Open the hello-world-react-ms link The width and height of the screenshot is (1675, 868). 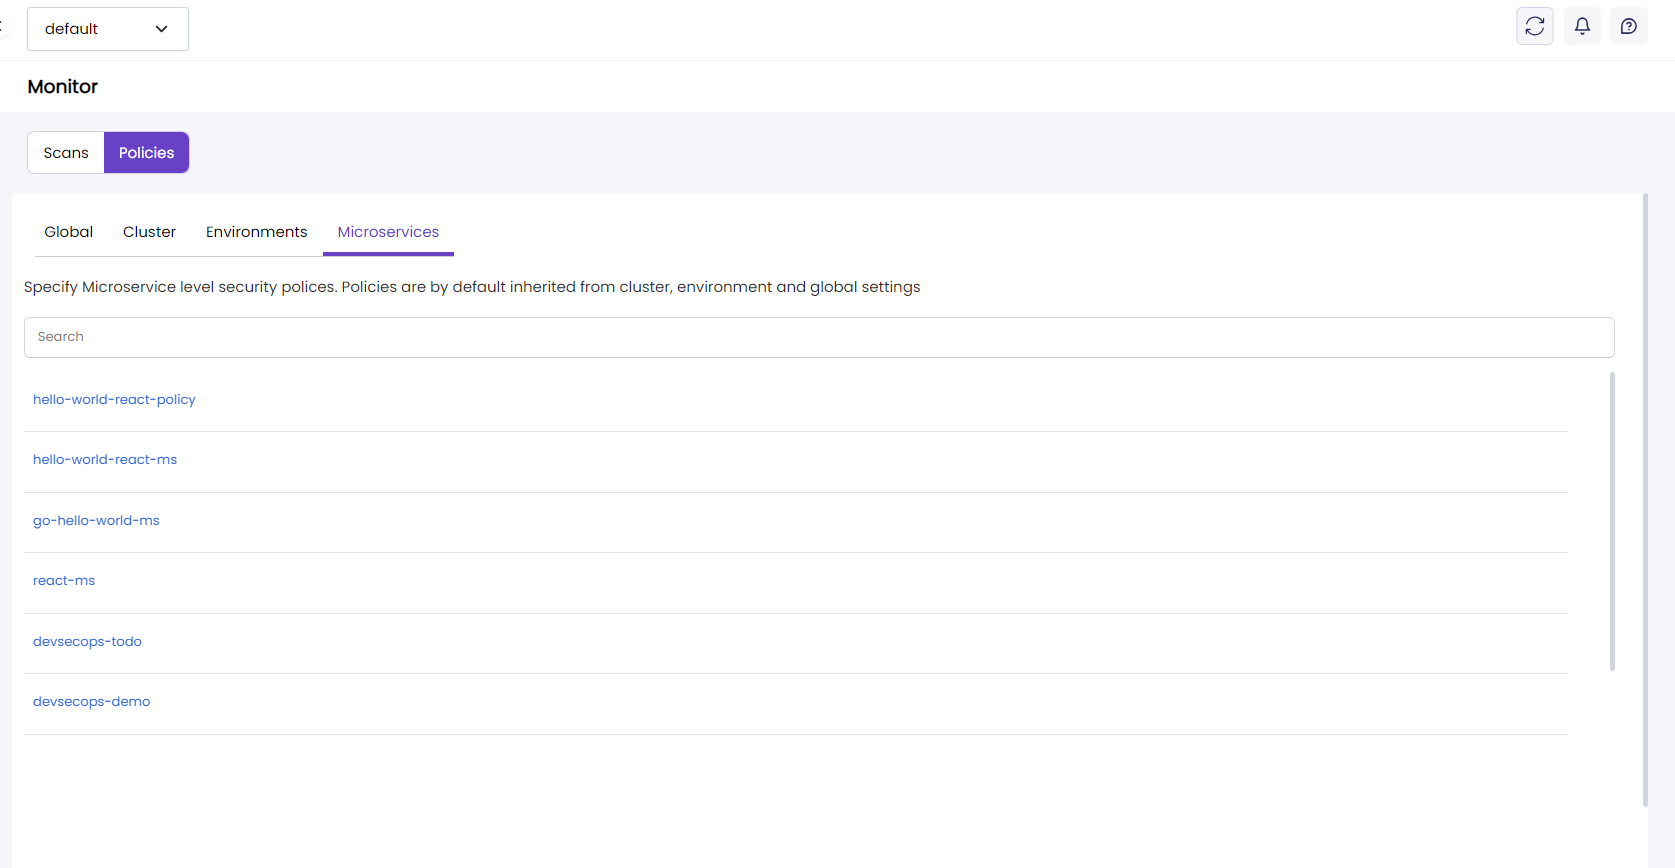(105, 460)
